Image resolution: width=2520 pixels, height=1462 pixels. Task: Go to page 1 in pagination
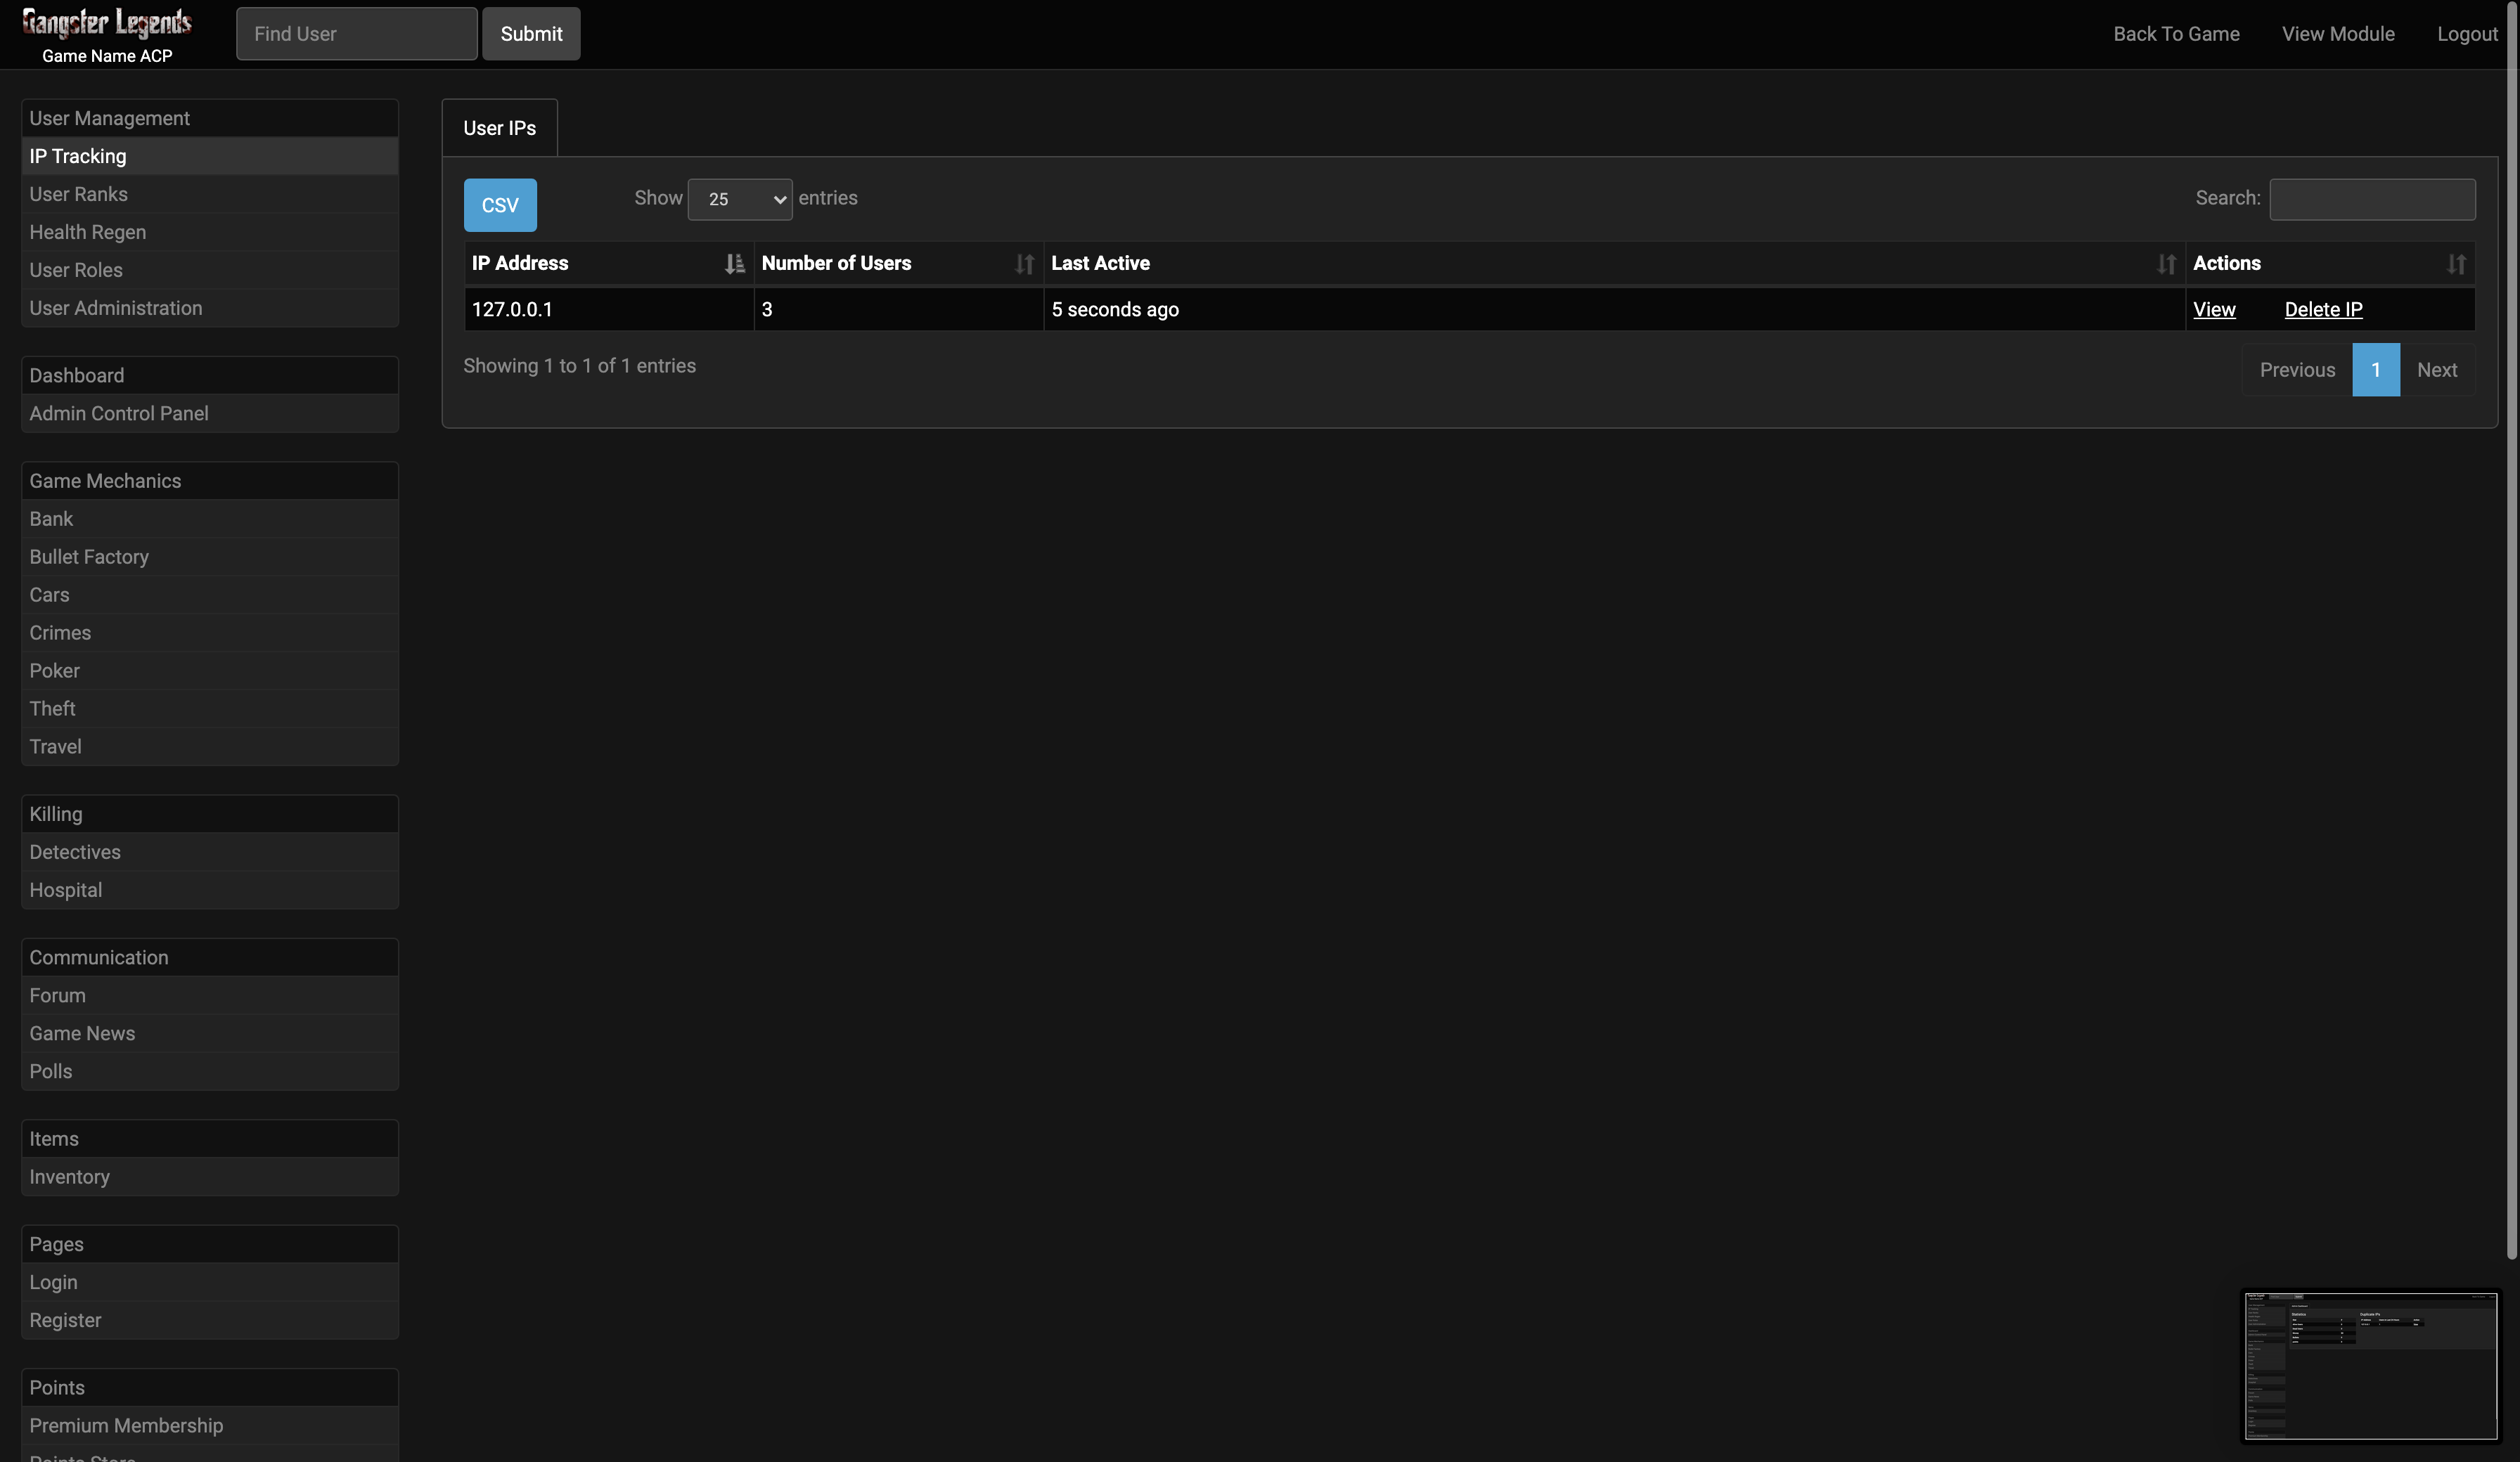[x=2375, y=370]
